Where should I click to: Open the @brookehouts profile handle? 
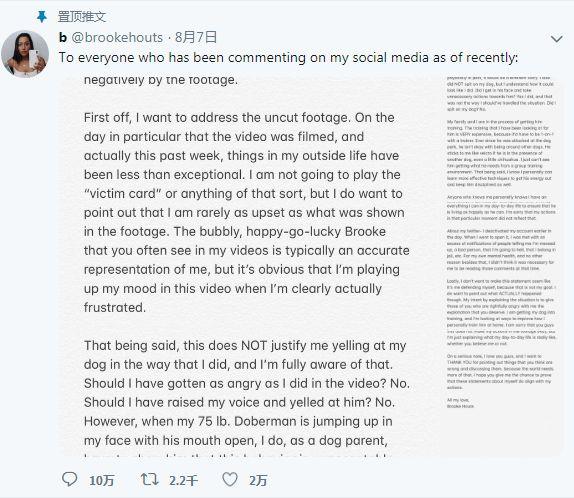[x=117, y=37]
